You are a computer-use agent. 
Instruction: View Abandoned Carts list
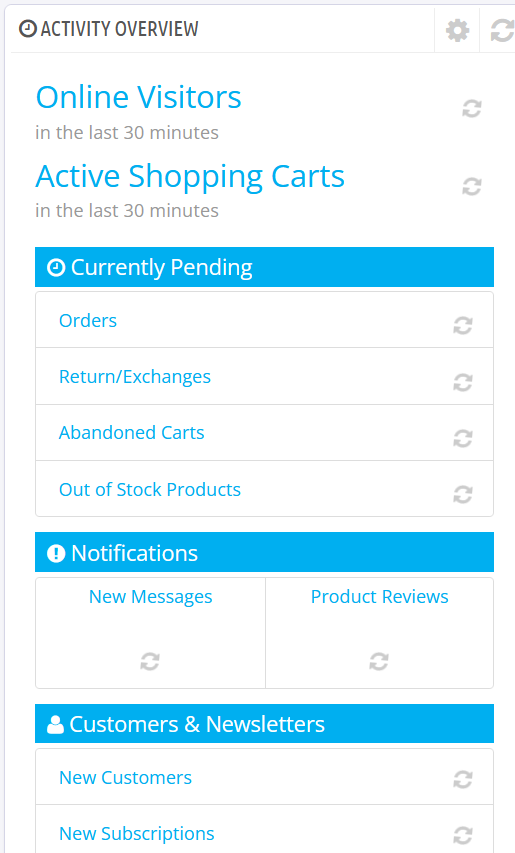tap(132, 432)
